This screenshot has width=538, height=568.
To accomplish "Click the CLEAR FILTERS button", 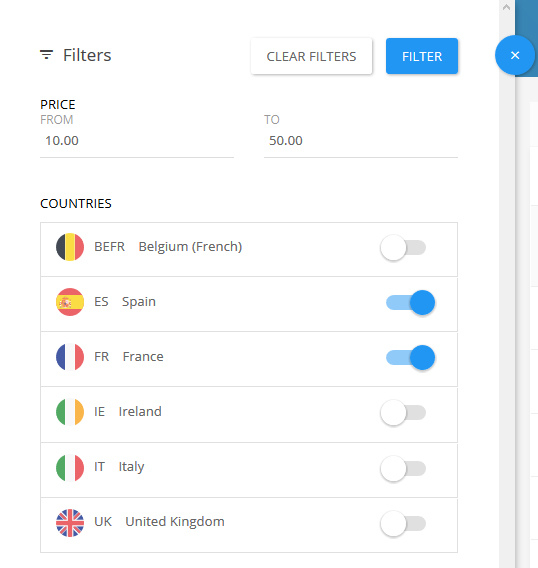I will (311, 56).
